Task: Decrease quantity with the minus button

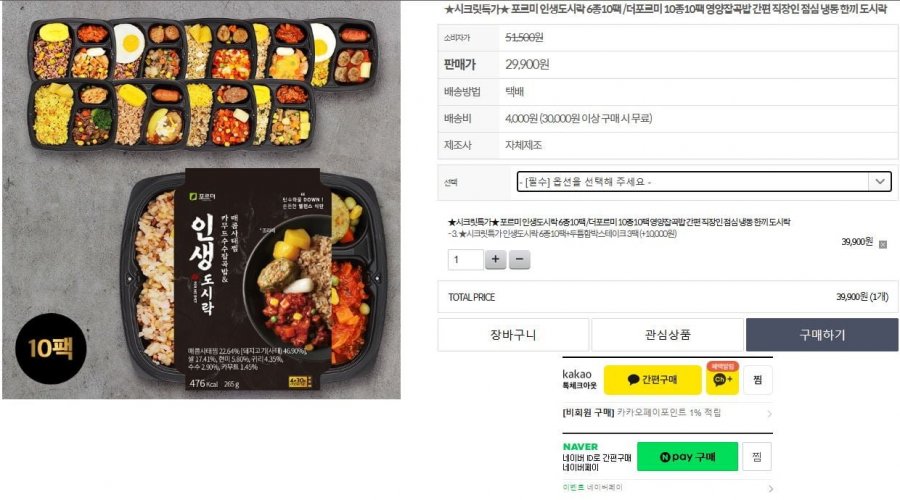Action: (x=519, y=259)
